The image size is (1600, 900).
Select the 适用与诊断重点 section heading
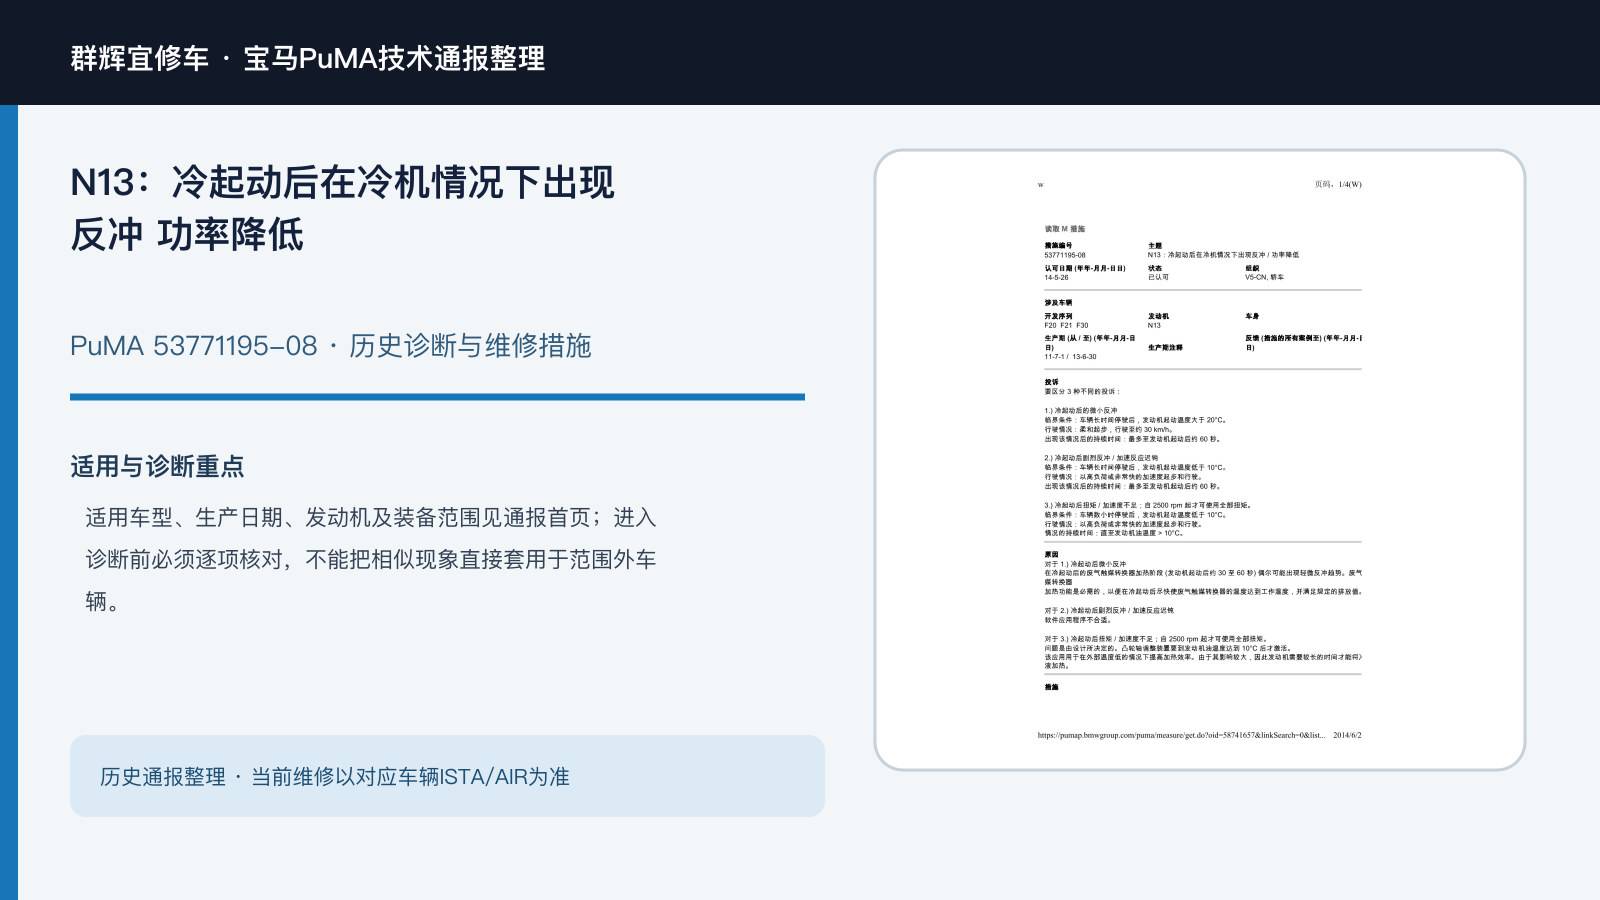pos(157,467)
